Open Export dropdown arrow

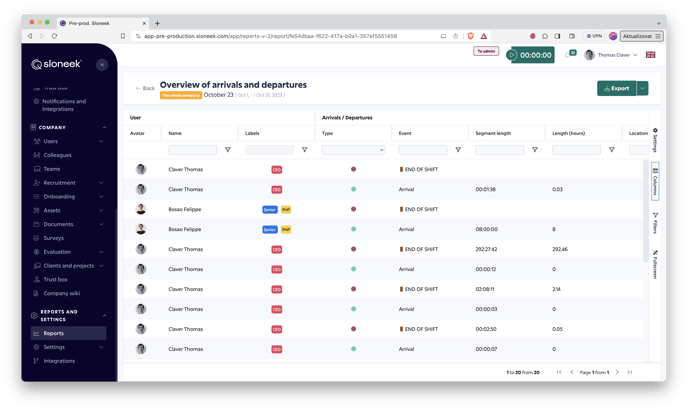[642, 88]
